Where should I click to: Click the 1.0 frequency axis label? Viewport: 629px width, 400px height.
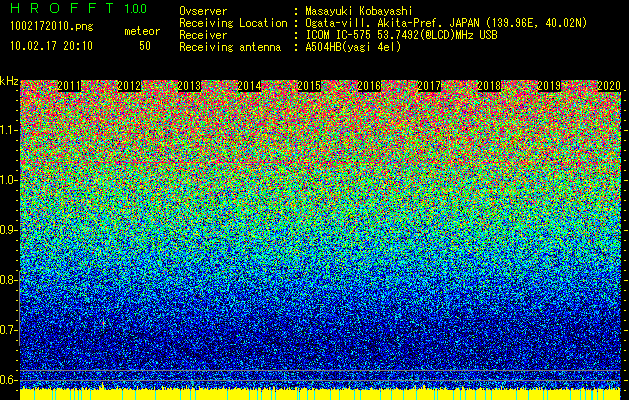click(x=9, y=180)
